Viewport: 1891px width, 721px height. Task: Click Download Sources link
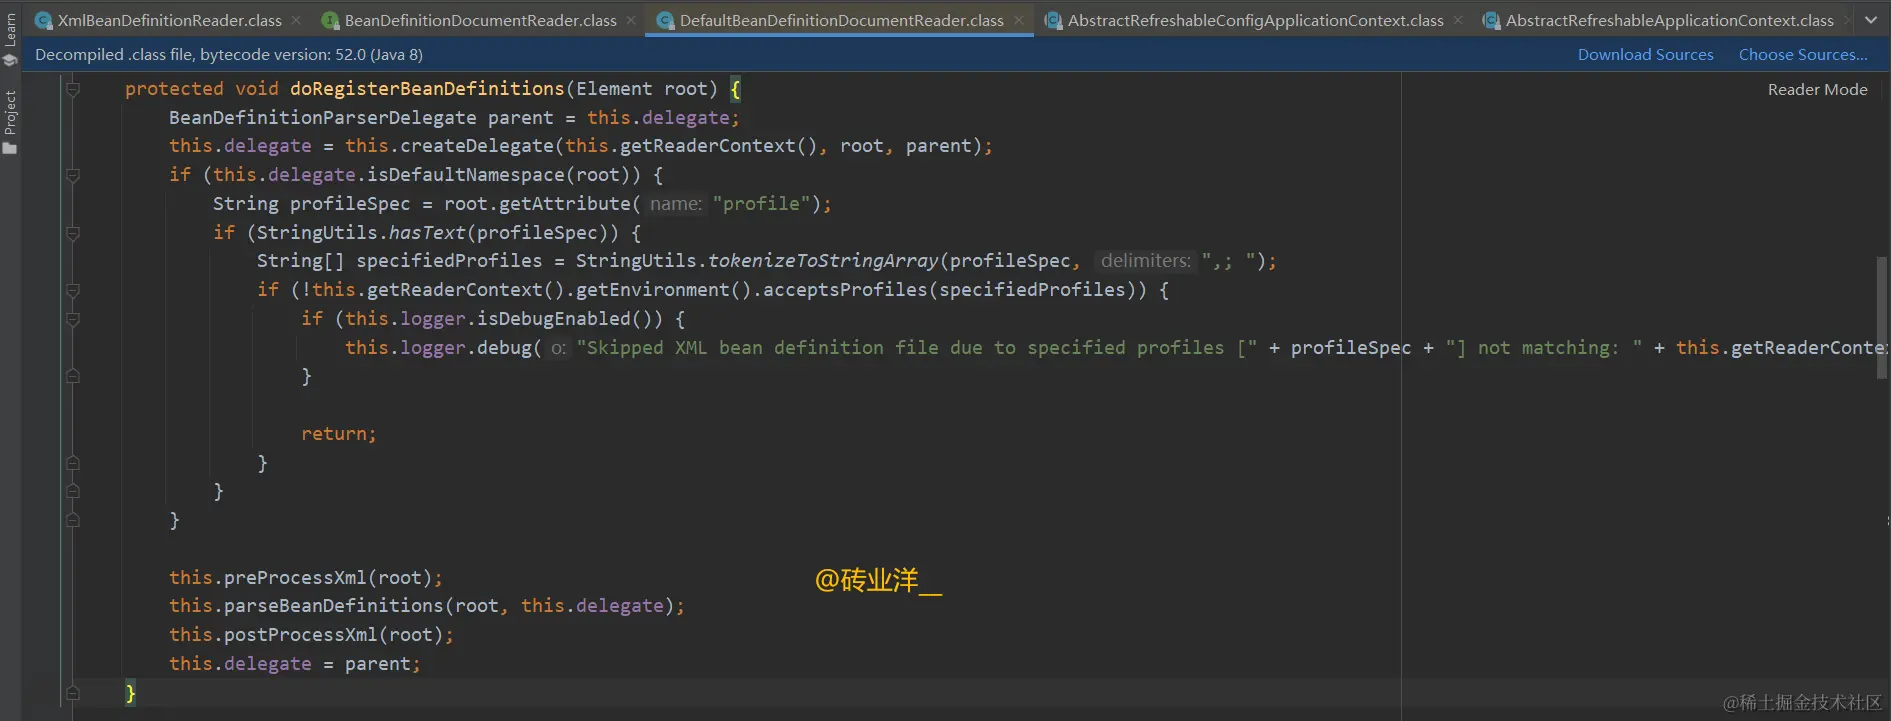pyautogui.click(x=1645, y=55)
